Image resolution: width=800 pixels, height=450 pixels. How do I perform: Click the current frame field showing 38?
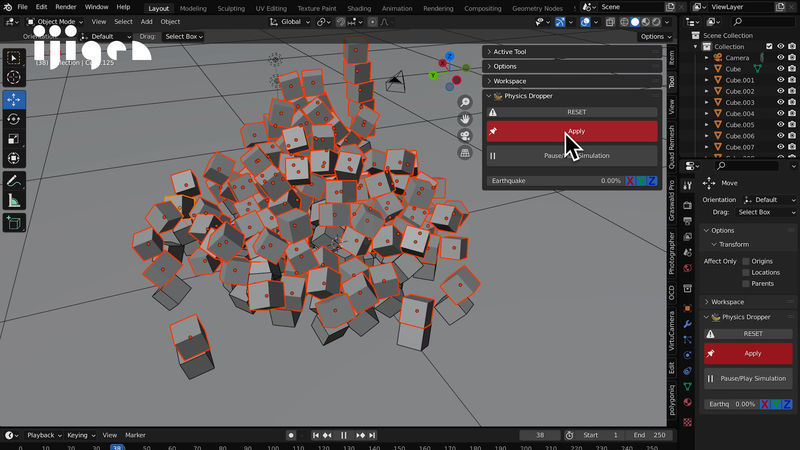point(540,435)
